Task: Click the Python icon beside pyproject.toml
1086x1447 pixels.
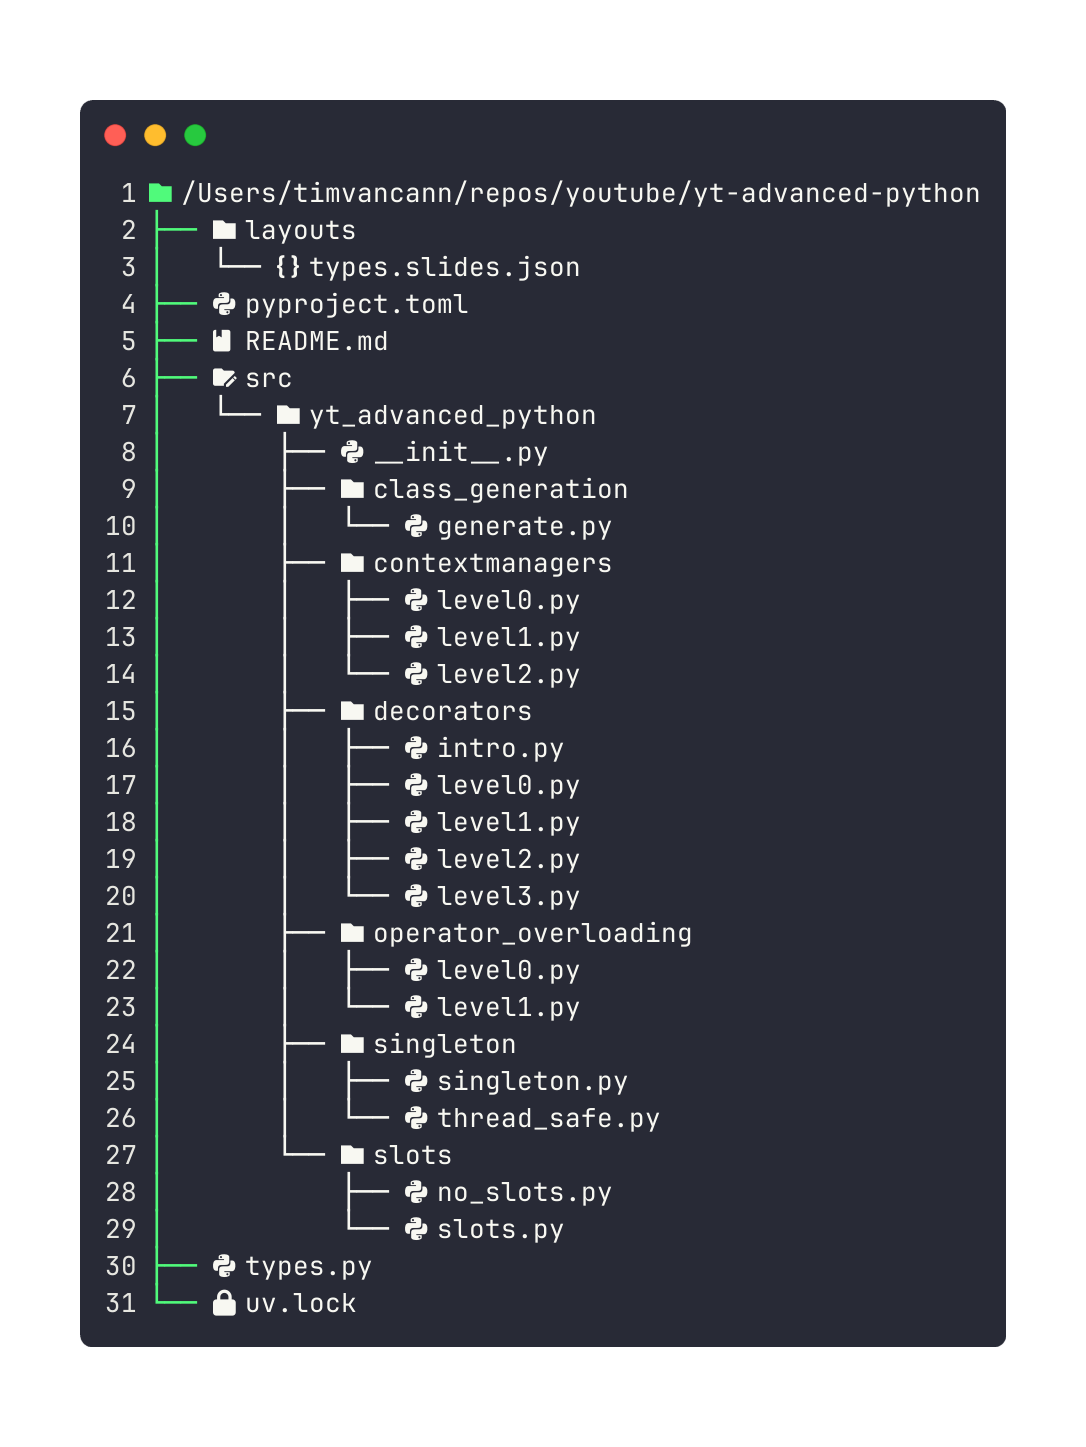Action: click(x=224, y=304)
